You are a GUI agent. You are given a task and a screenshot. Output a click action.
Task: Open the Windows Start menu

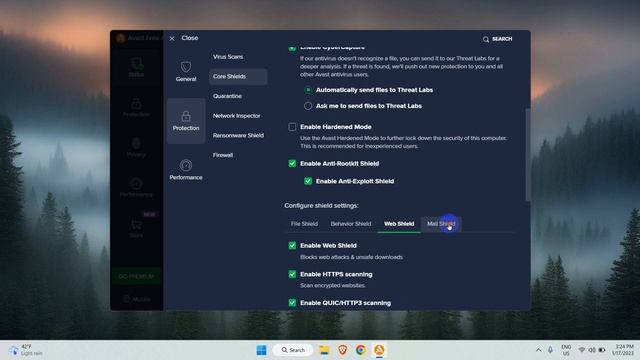point(261,350)
